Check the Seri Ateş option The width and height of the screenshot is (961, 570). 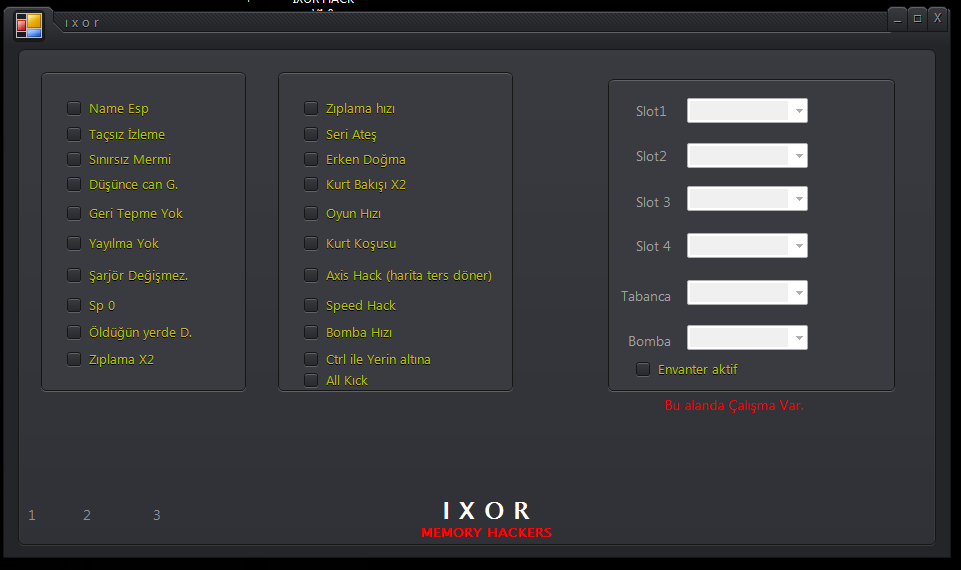click(x=311, y=134)
